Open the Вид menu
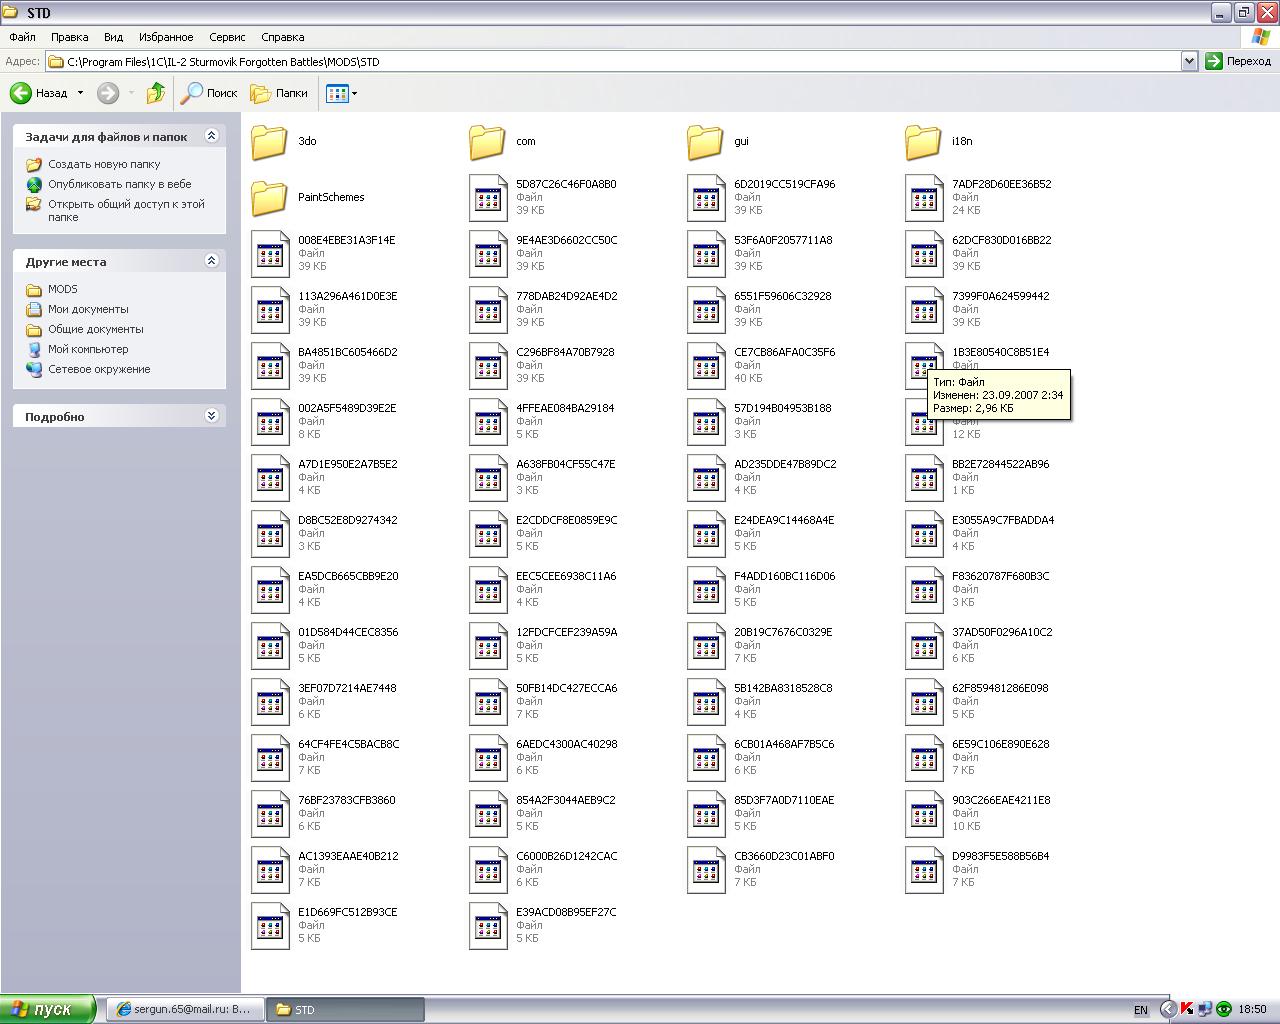The height and width of the screenshot is (1024, 1280). tap(113, 37)
